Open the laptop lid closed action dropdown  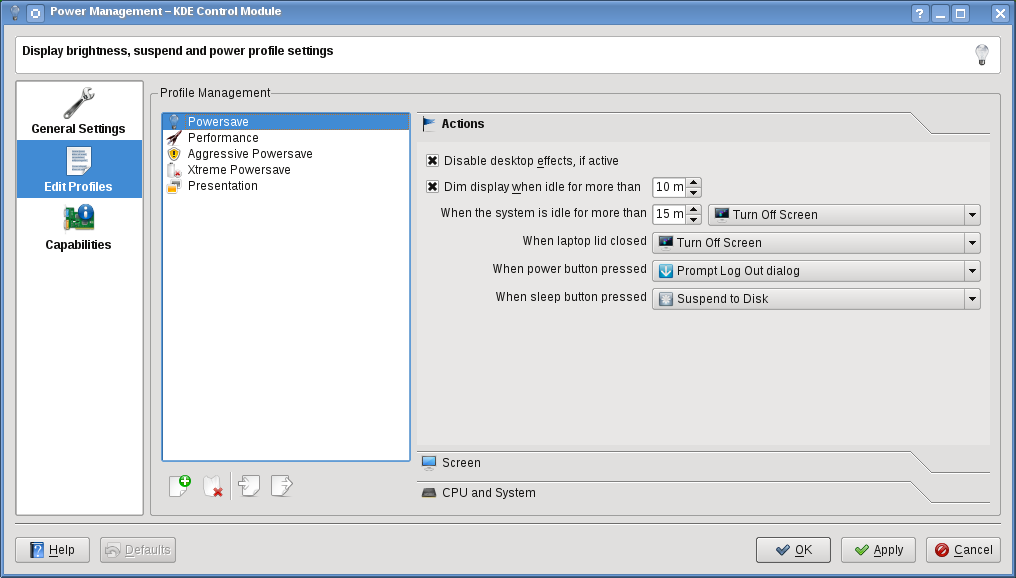(816, 243)
